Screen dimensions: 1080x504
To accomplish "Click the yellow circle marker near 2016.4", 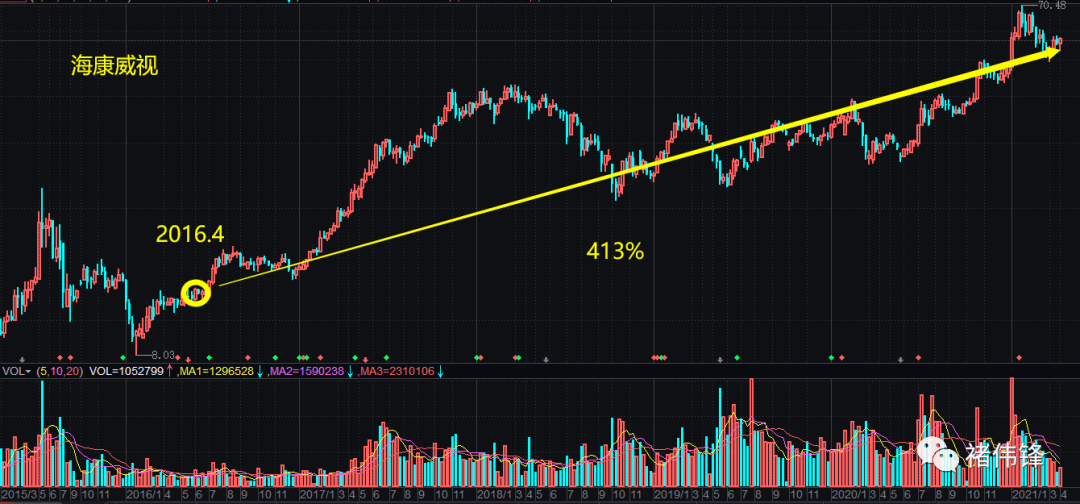I will (197, 293).
